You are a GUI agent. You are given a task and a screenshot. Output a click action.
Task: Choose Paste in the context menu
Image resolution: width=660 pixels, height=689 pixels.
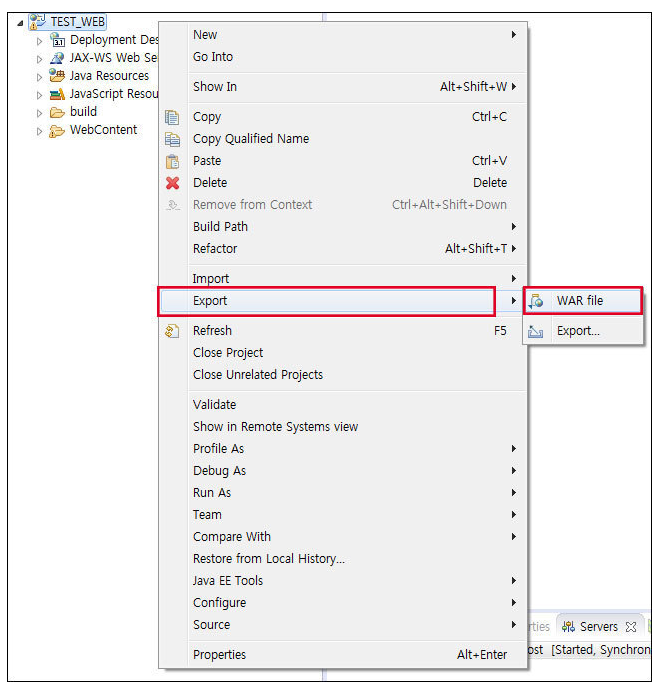point(343,161)
